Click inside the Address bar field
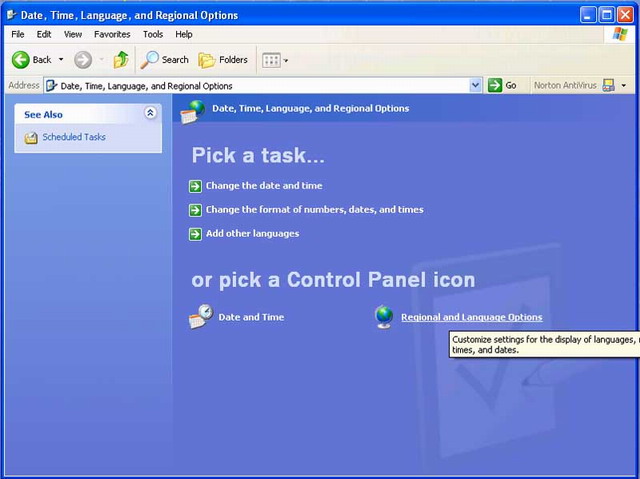The height and width of the screenshot is (479, 640). (260, 86)
